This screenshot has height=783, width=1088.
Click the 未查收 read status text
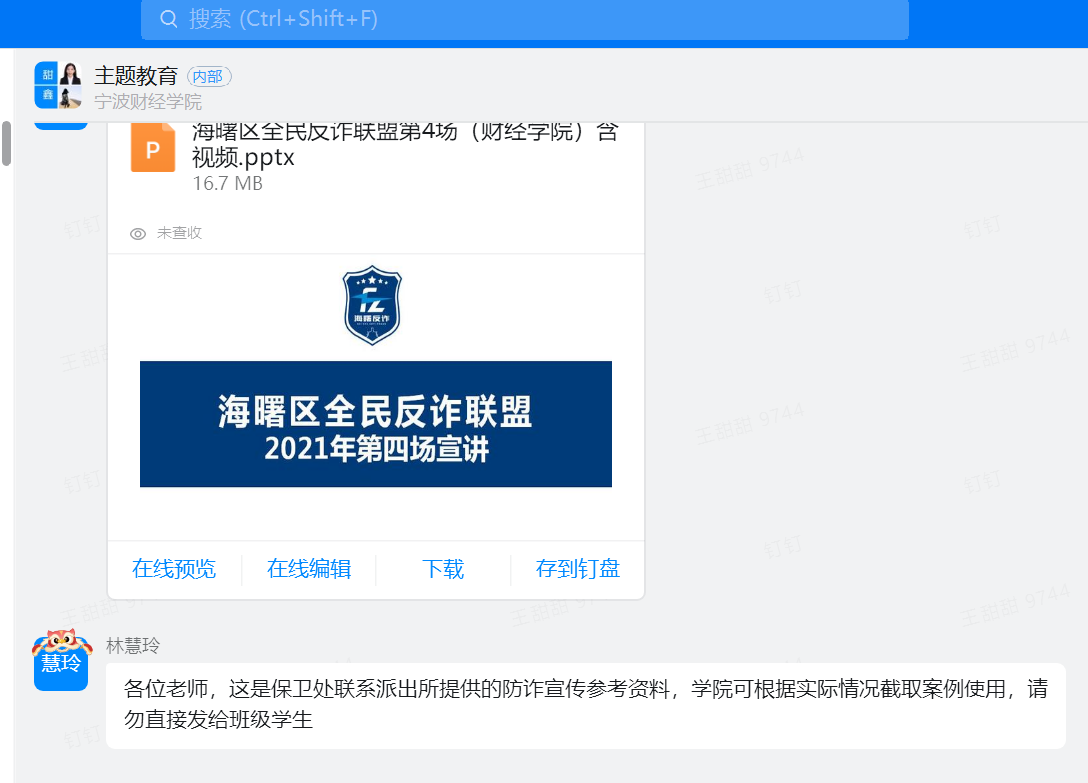click(x=179, y=233)
